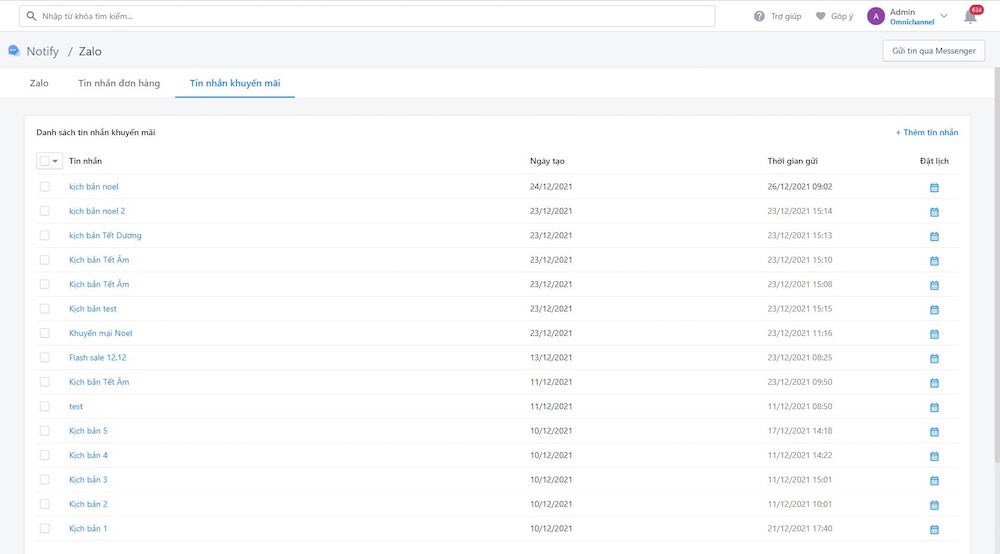
Task: Click the Góp ý heart icon
Action: [821, 16]
